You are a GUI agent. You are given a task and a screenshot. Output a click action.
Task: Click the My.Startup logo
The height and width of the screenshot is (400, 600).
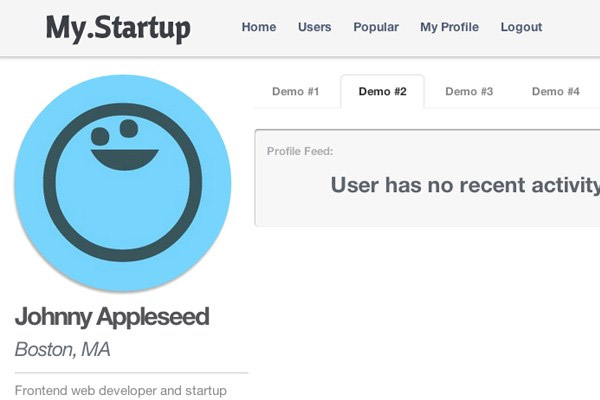[118, 28]
